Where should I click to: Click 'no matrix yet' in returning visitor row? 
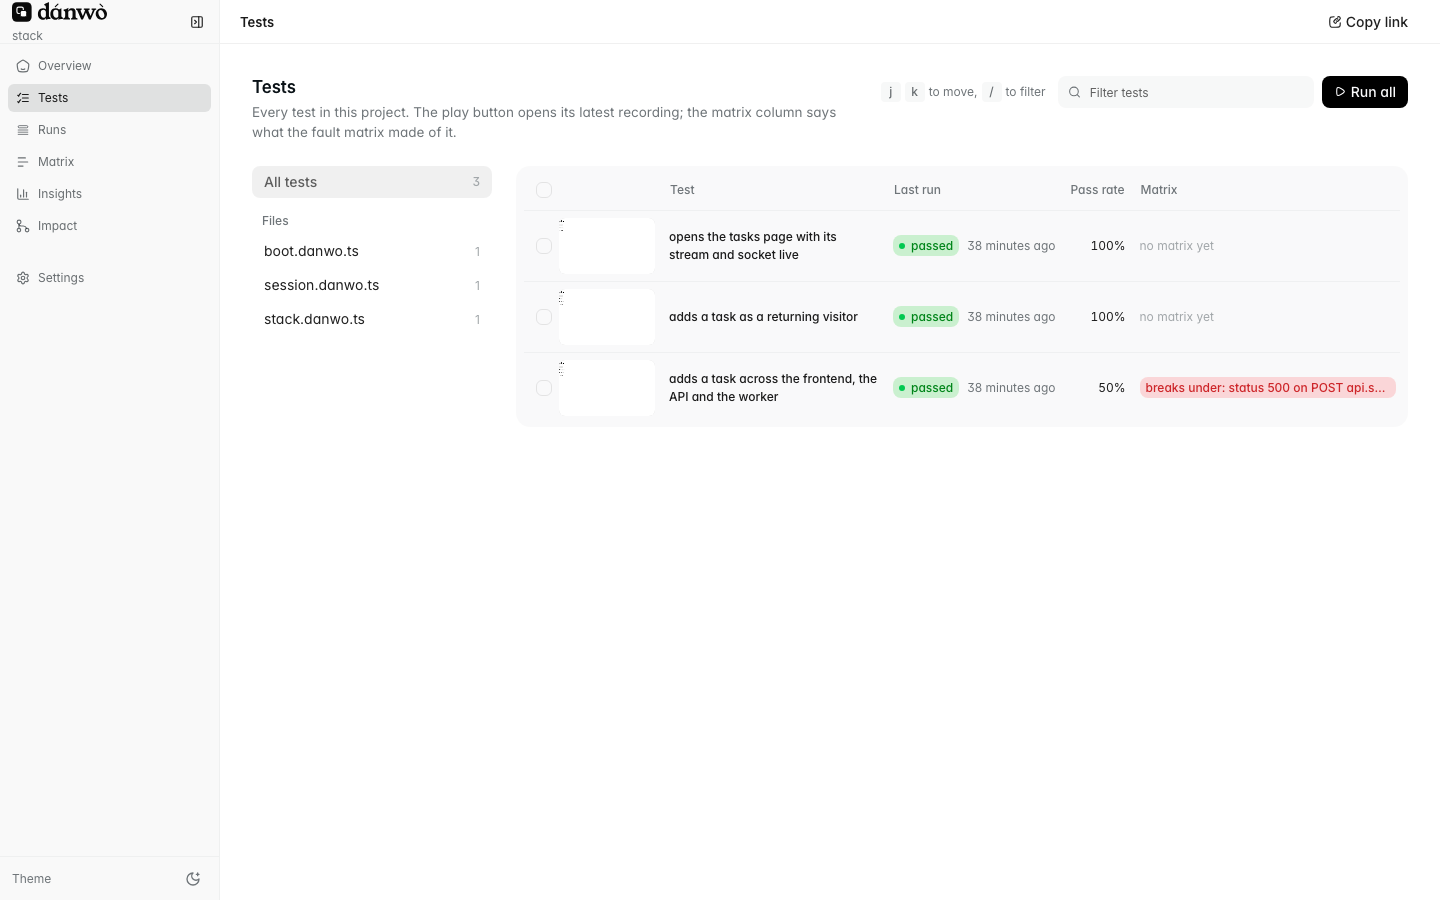(1177, 317)
